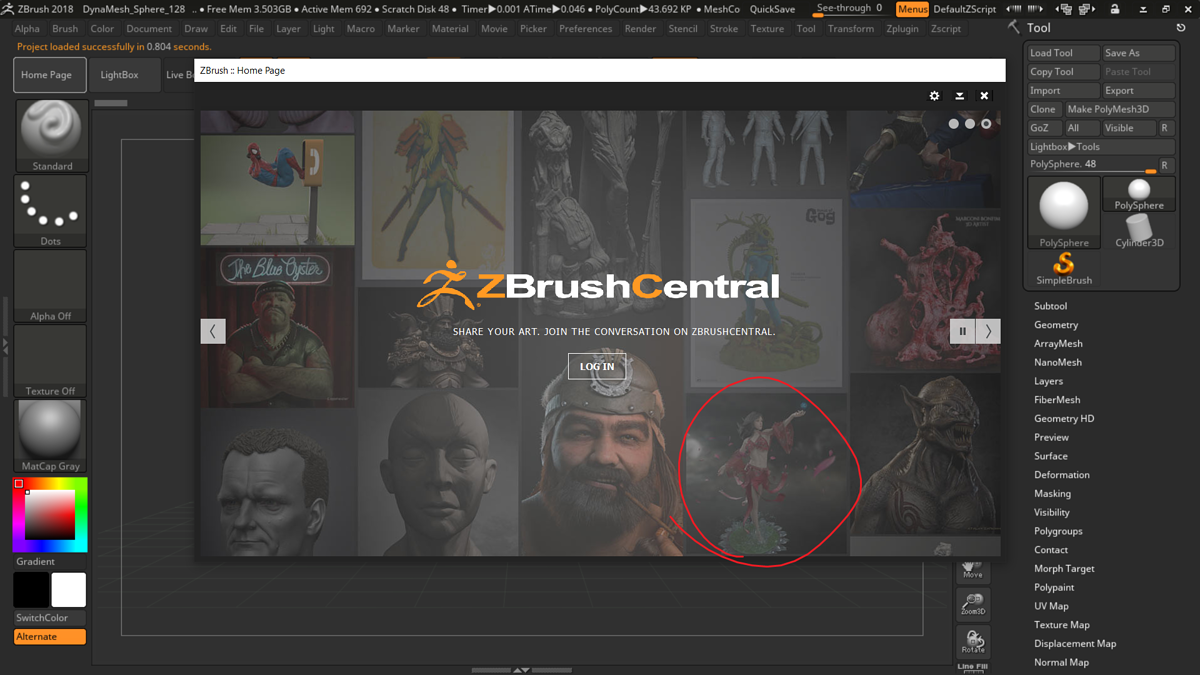Select the third slide indicator dot
Screen dimensions: 1200x675
tap(986, 124)
